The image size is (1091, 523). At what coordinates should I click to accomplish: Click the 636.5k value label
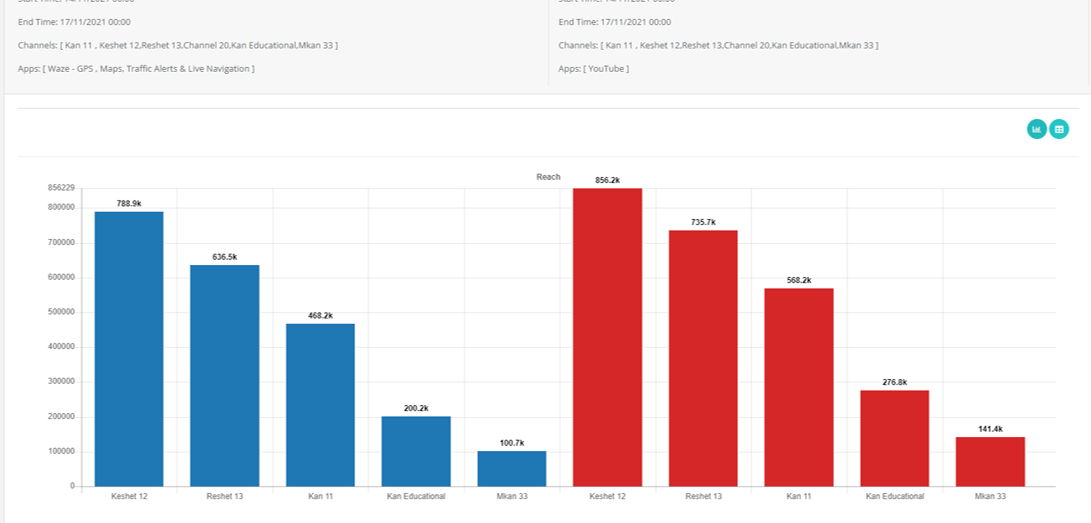coord(225,257)
